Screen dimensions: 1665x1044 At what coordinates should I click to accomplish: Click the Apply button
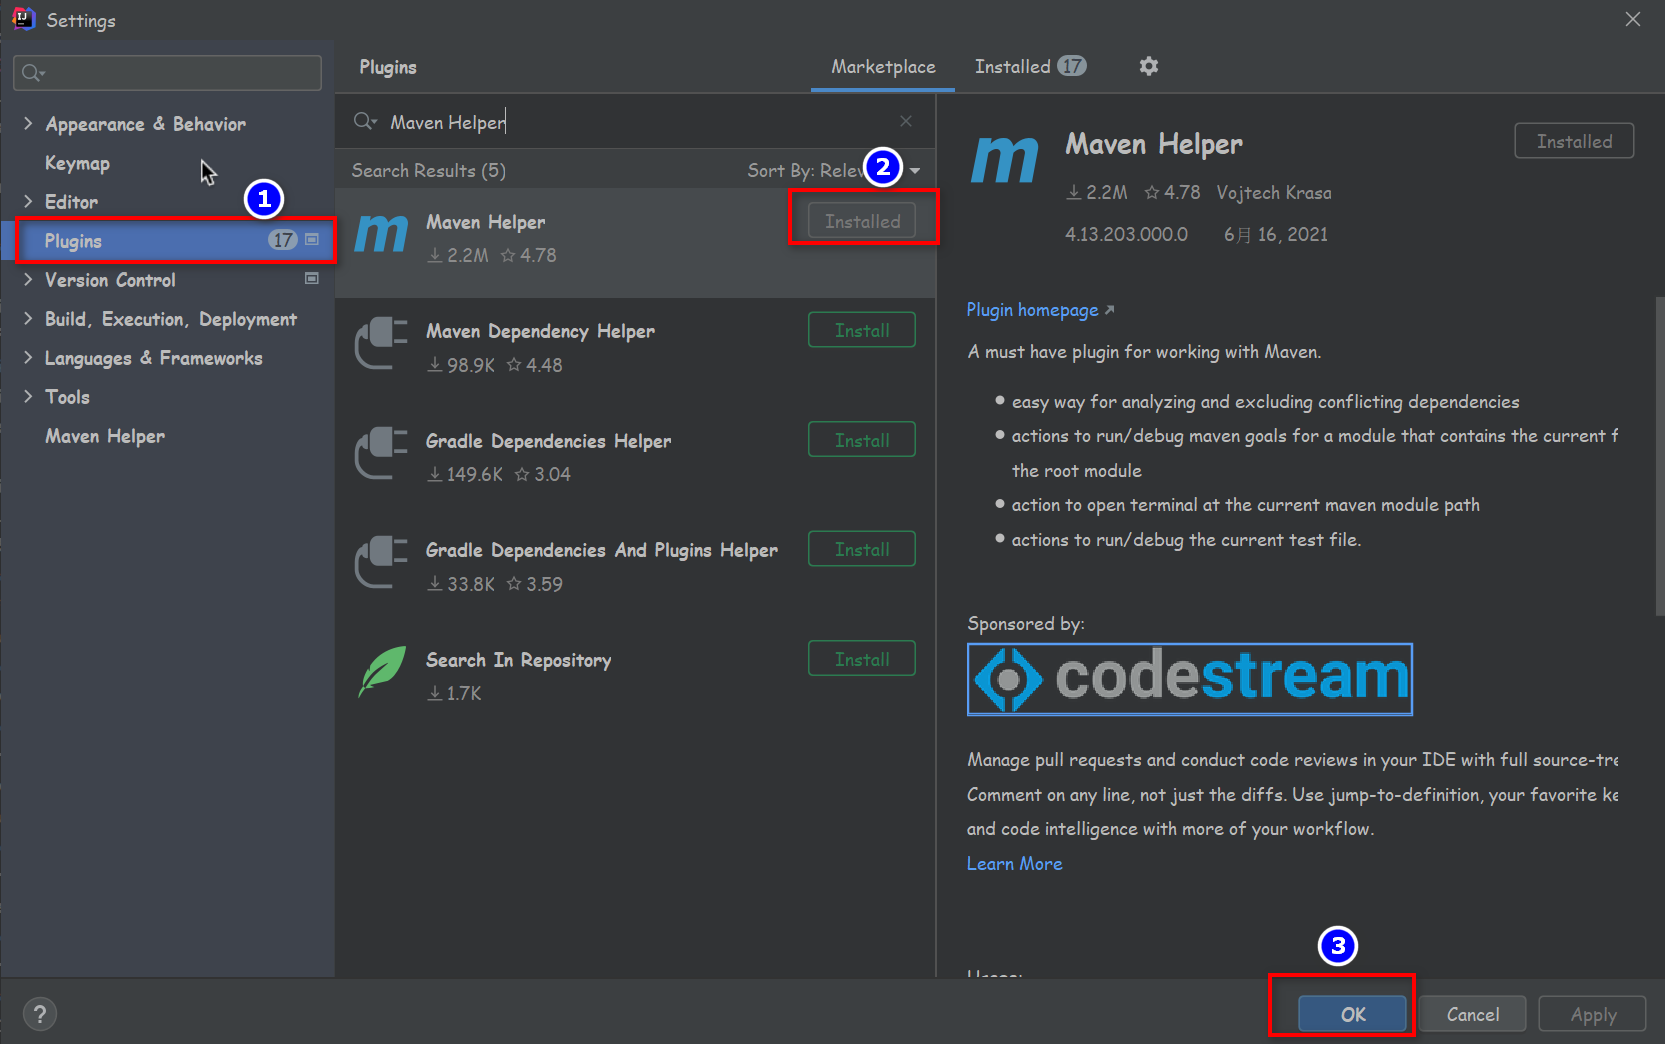(1593, 1014)
